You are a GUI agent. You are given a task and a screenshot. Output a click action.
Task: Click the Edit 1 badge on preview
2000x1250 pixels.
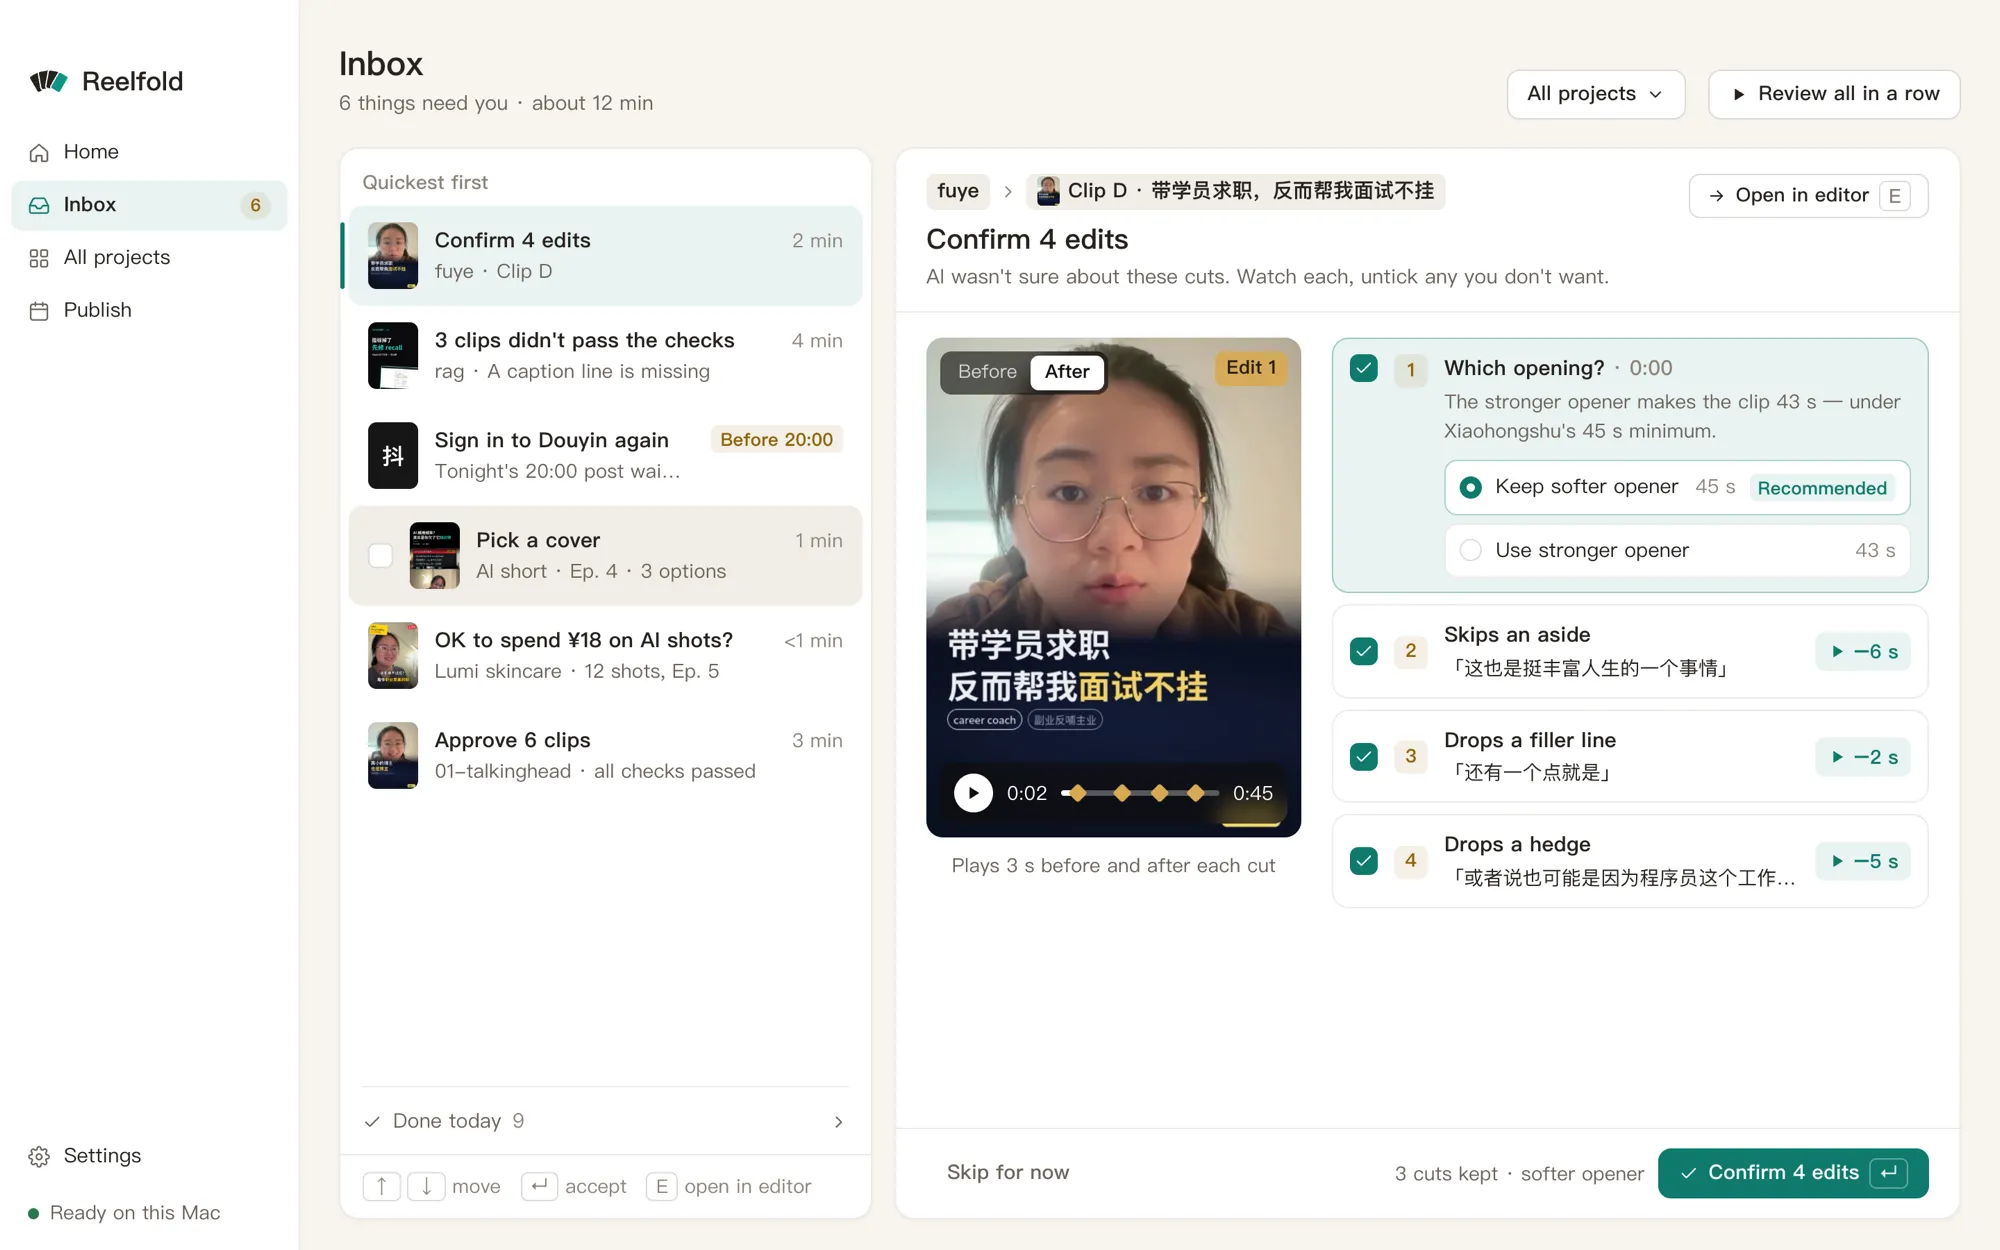tap(1251, 369)
